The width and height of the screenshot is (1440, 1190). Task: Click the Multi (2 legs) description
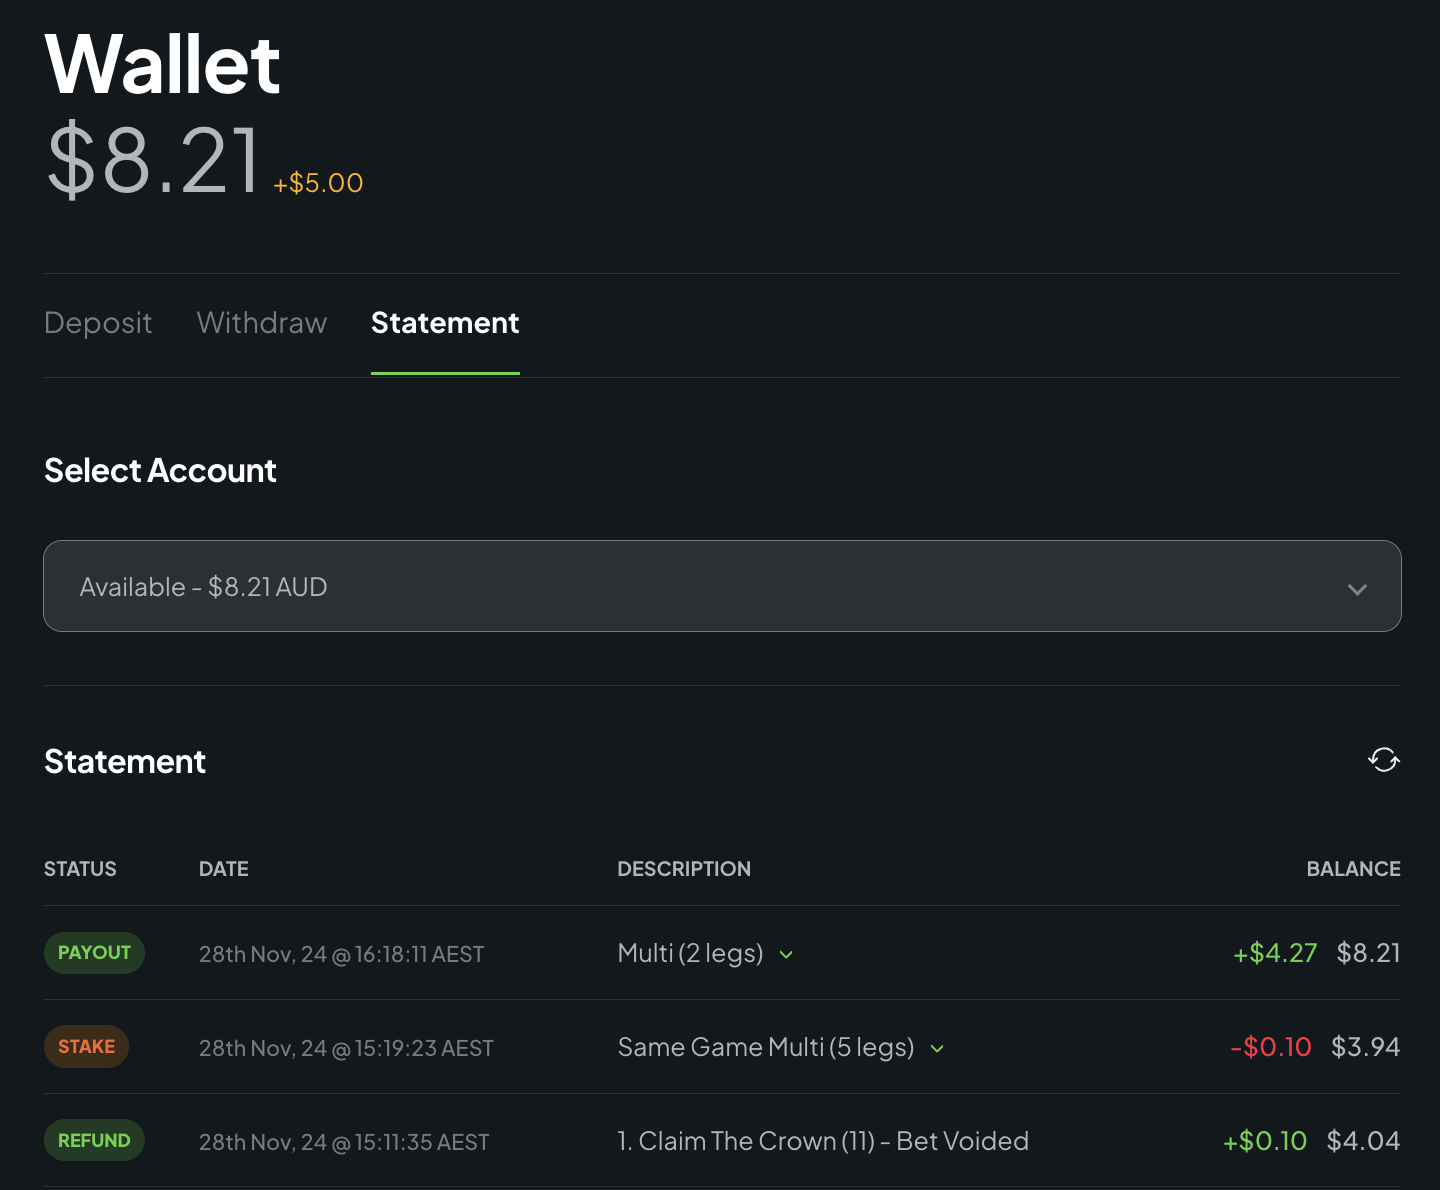tap(690, 953)
